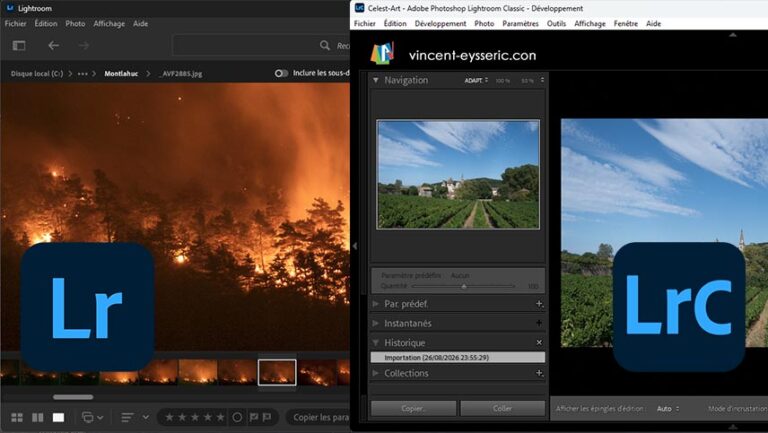Collapse left panel with the side arrow

[x=355, y=246]
